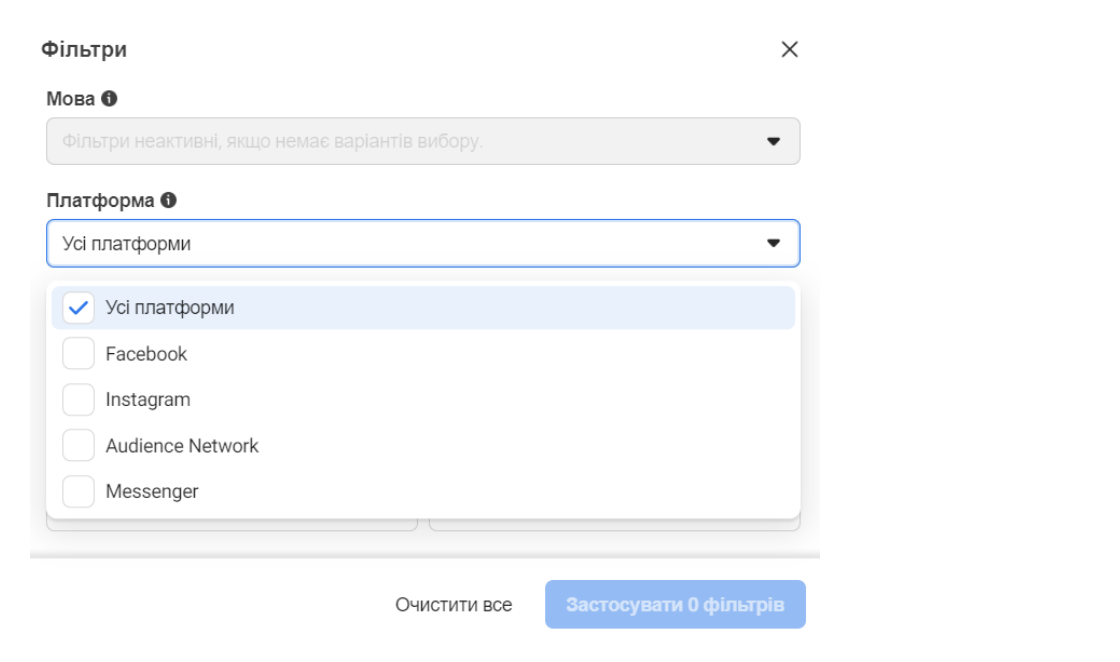Click Застосувати 0 фільтрів button
Viewport: 1120px width, 662px height.
(x=675, y=605)
